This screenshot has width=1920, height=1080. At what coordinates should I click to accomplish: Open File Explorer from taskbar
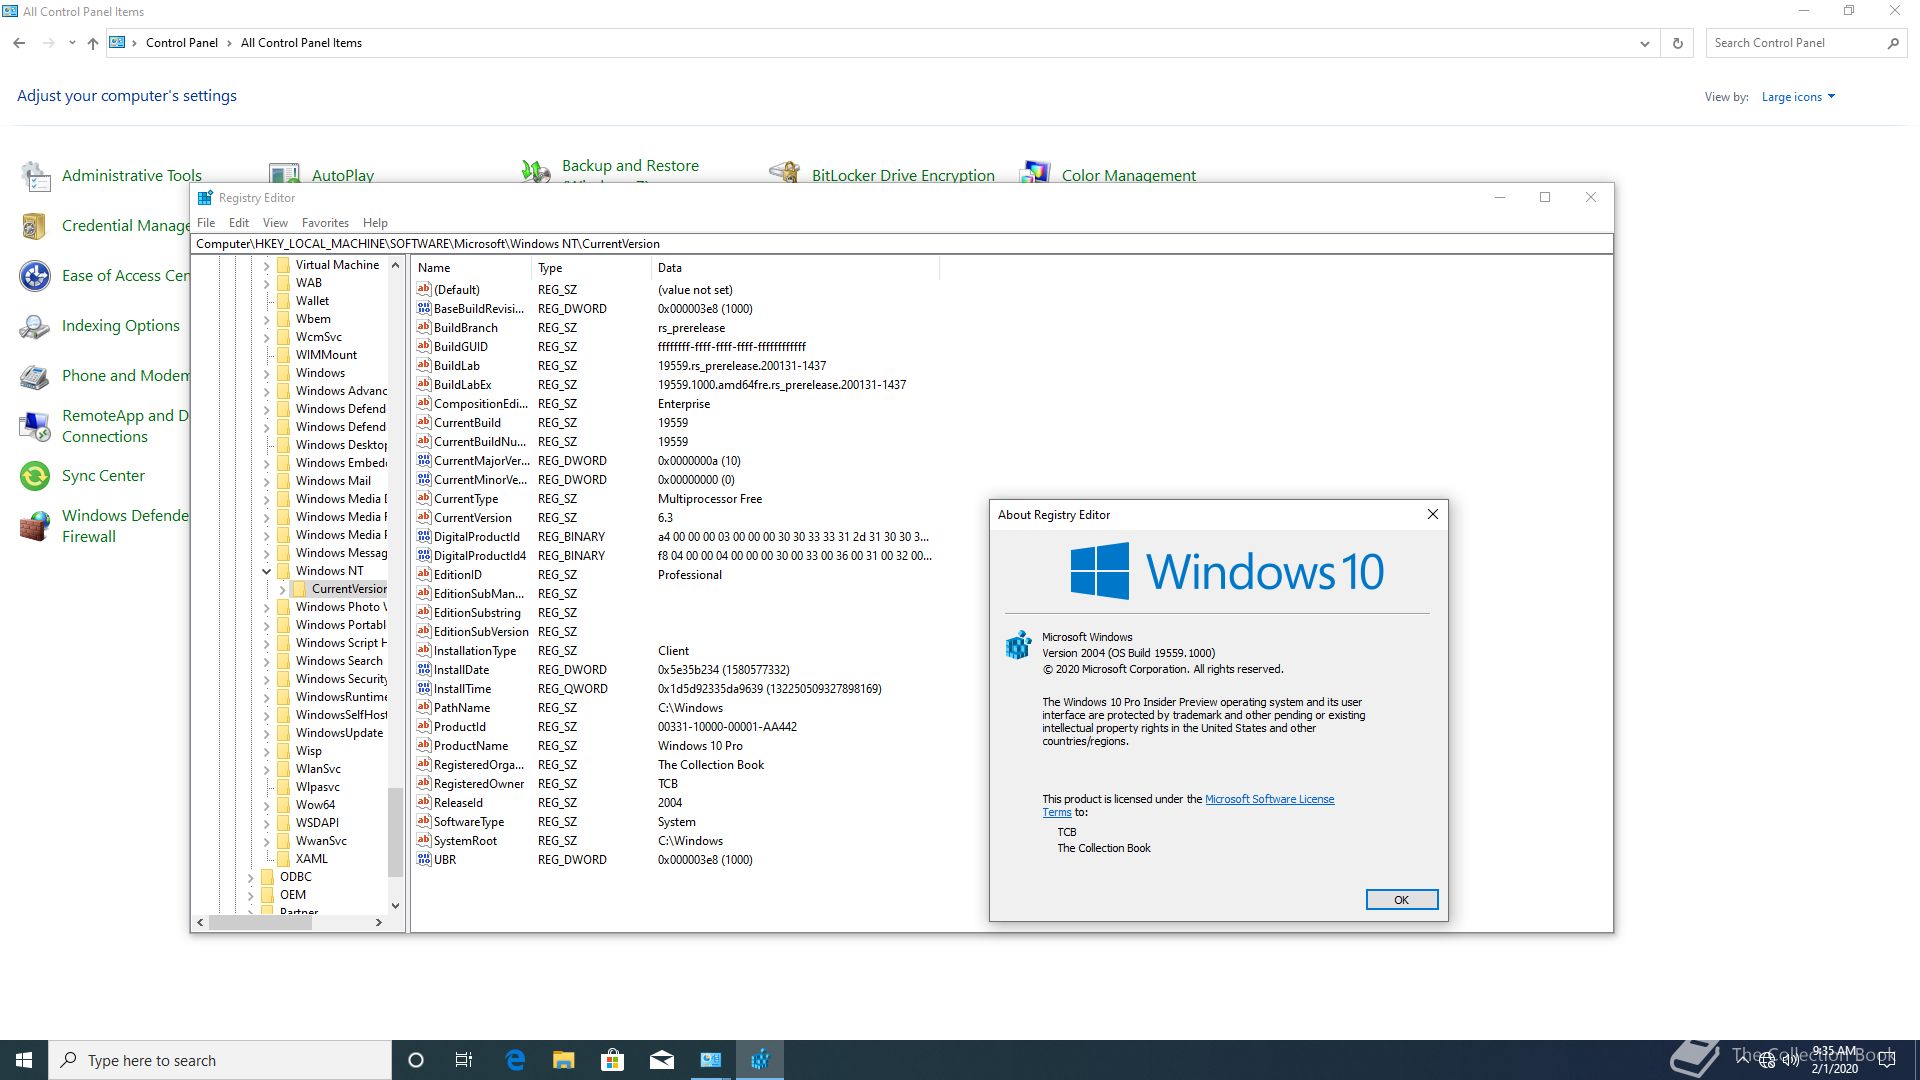click(564, 1060)
